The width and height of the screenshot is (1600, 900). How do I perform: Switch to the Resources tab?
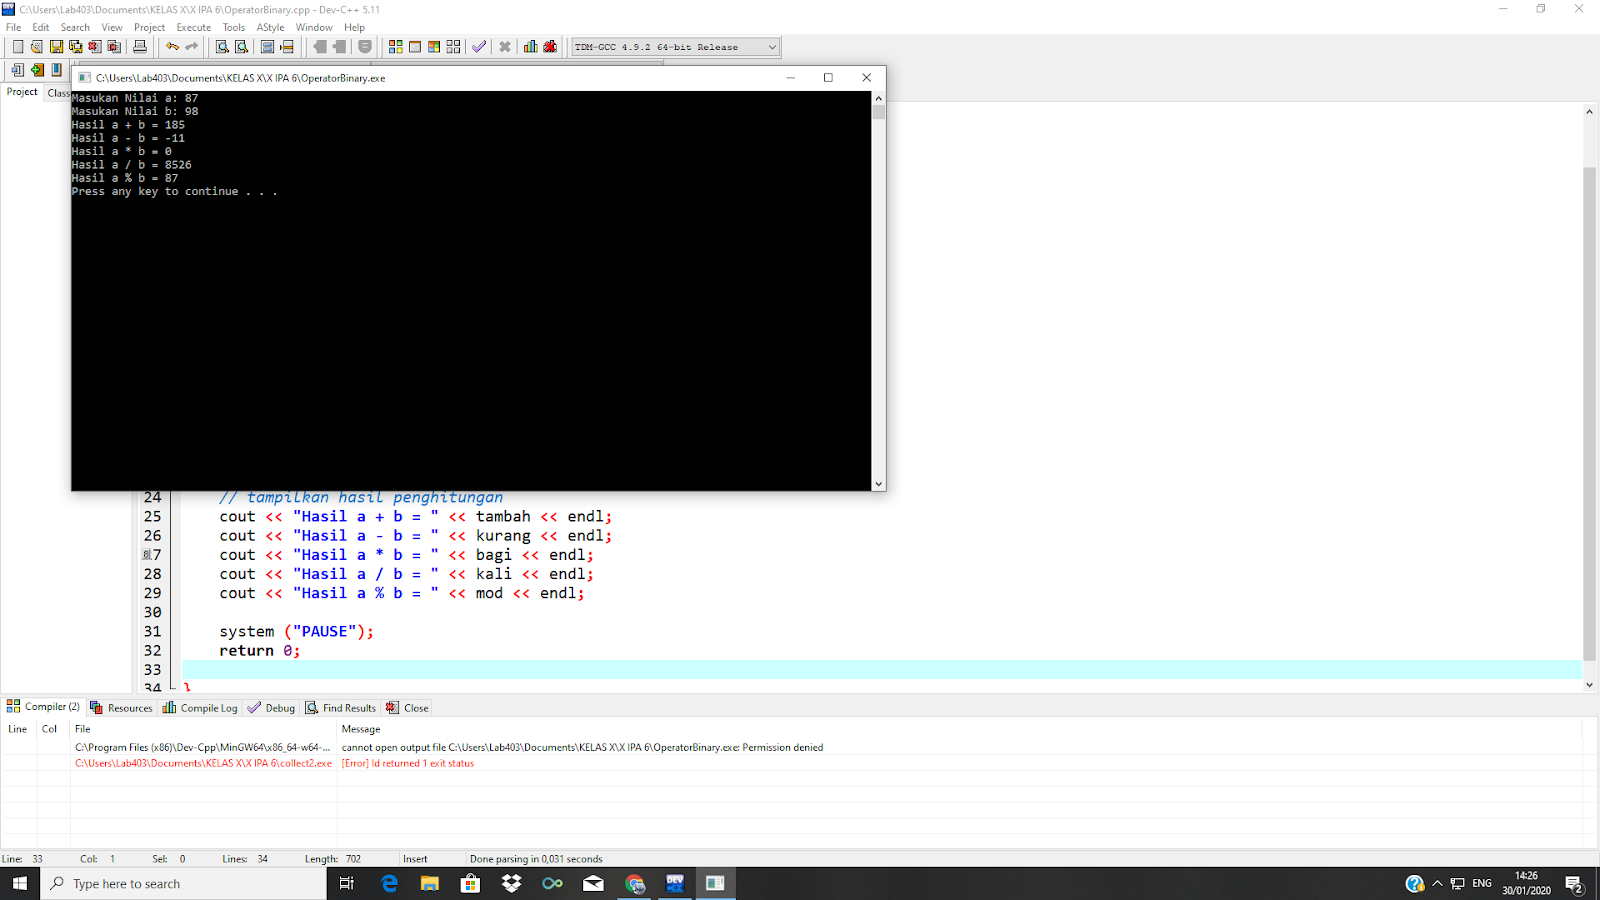(x=122, y=708)
